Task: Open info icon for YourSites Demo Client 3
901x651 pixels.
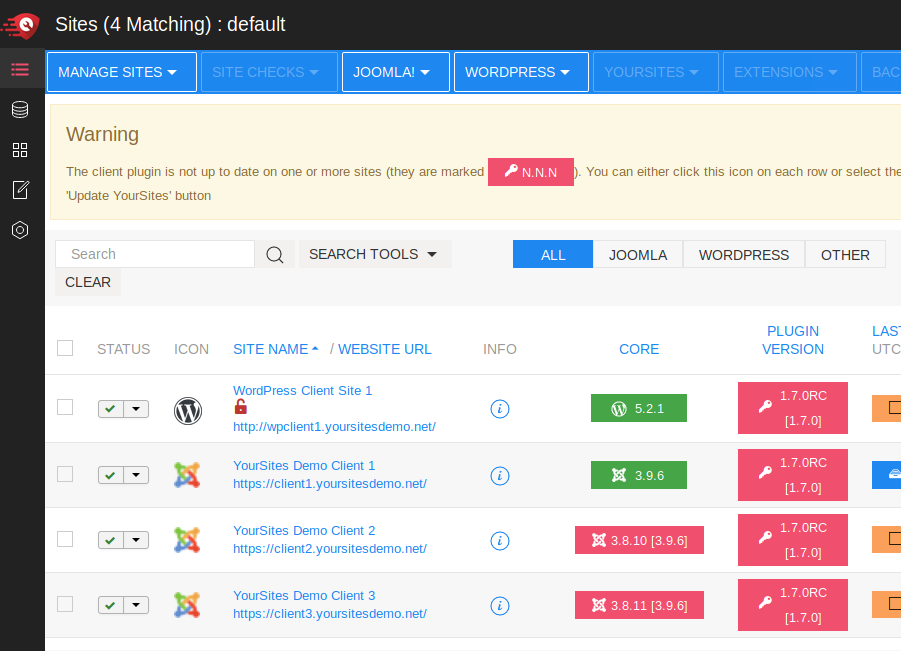Action: (x=500, y=606)
